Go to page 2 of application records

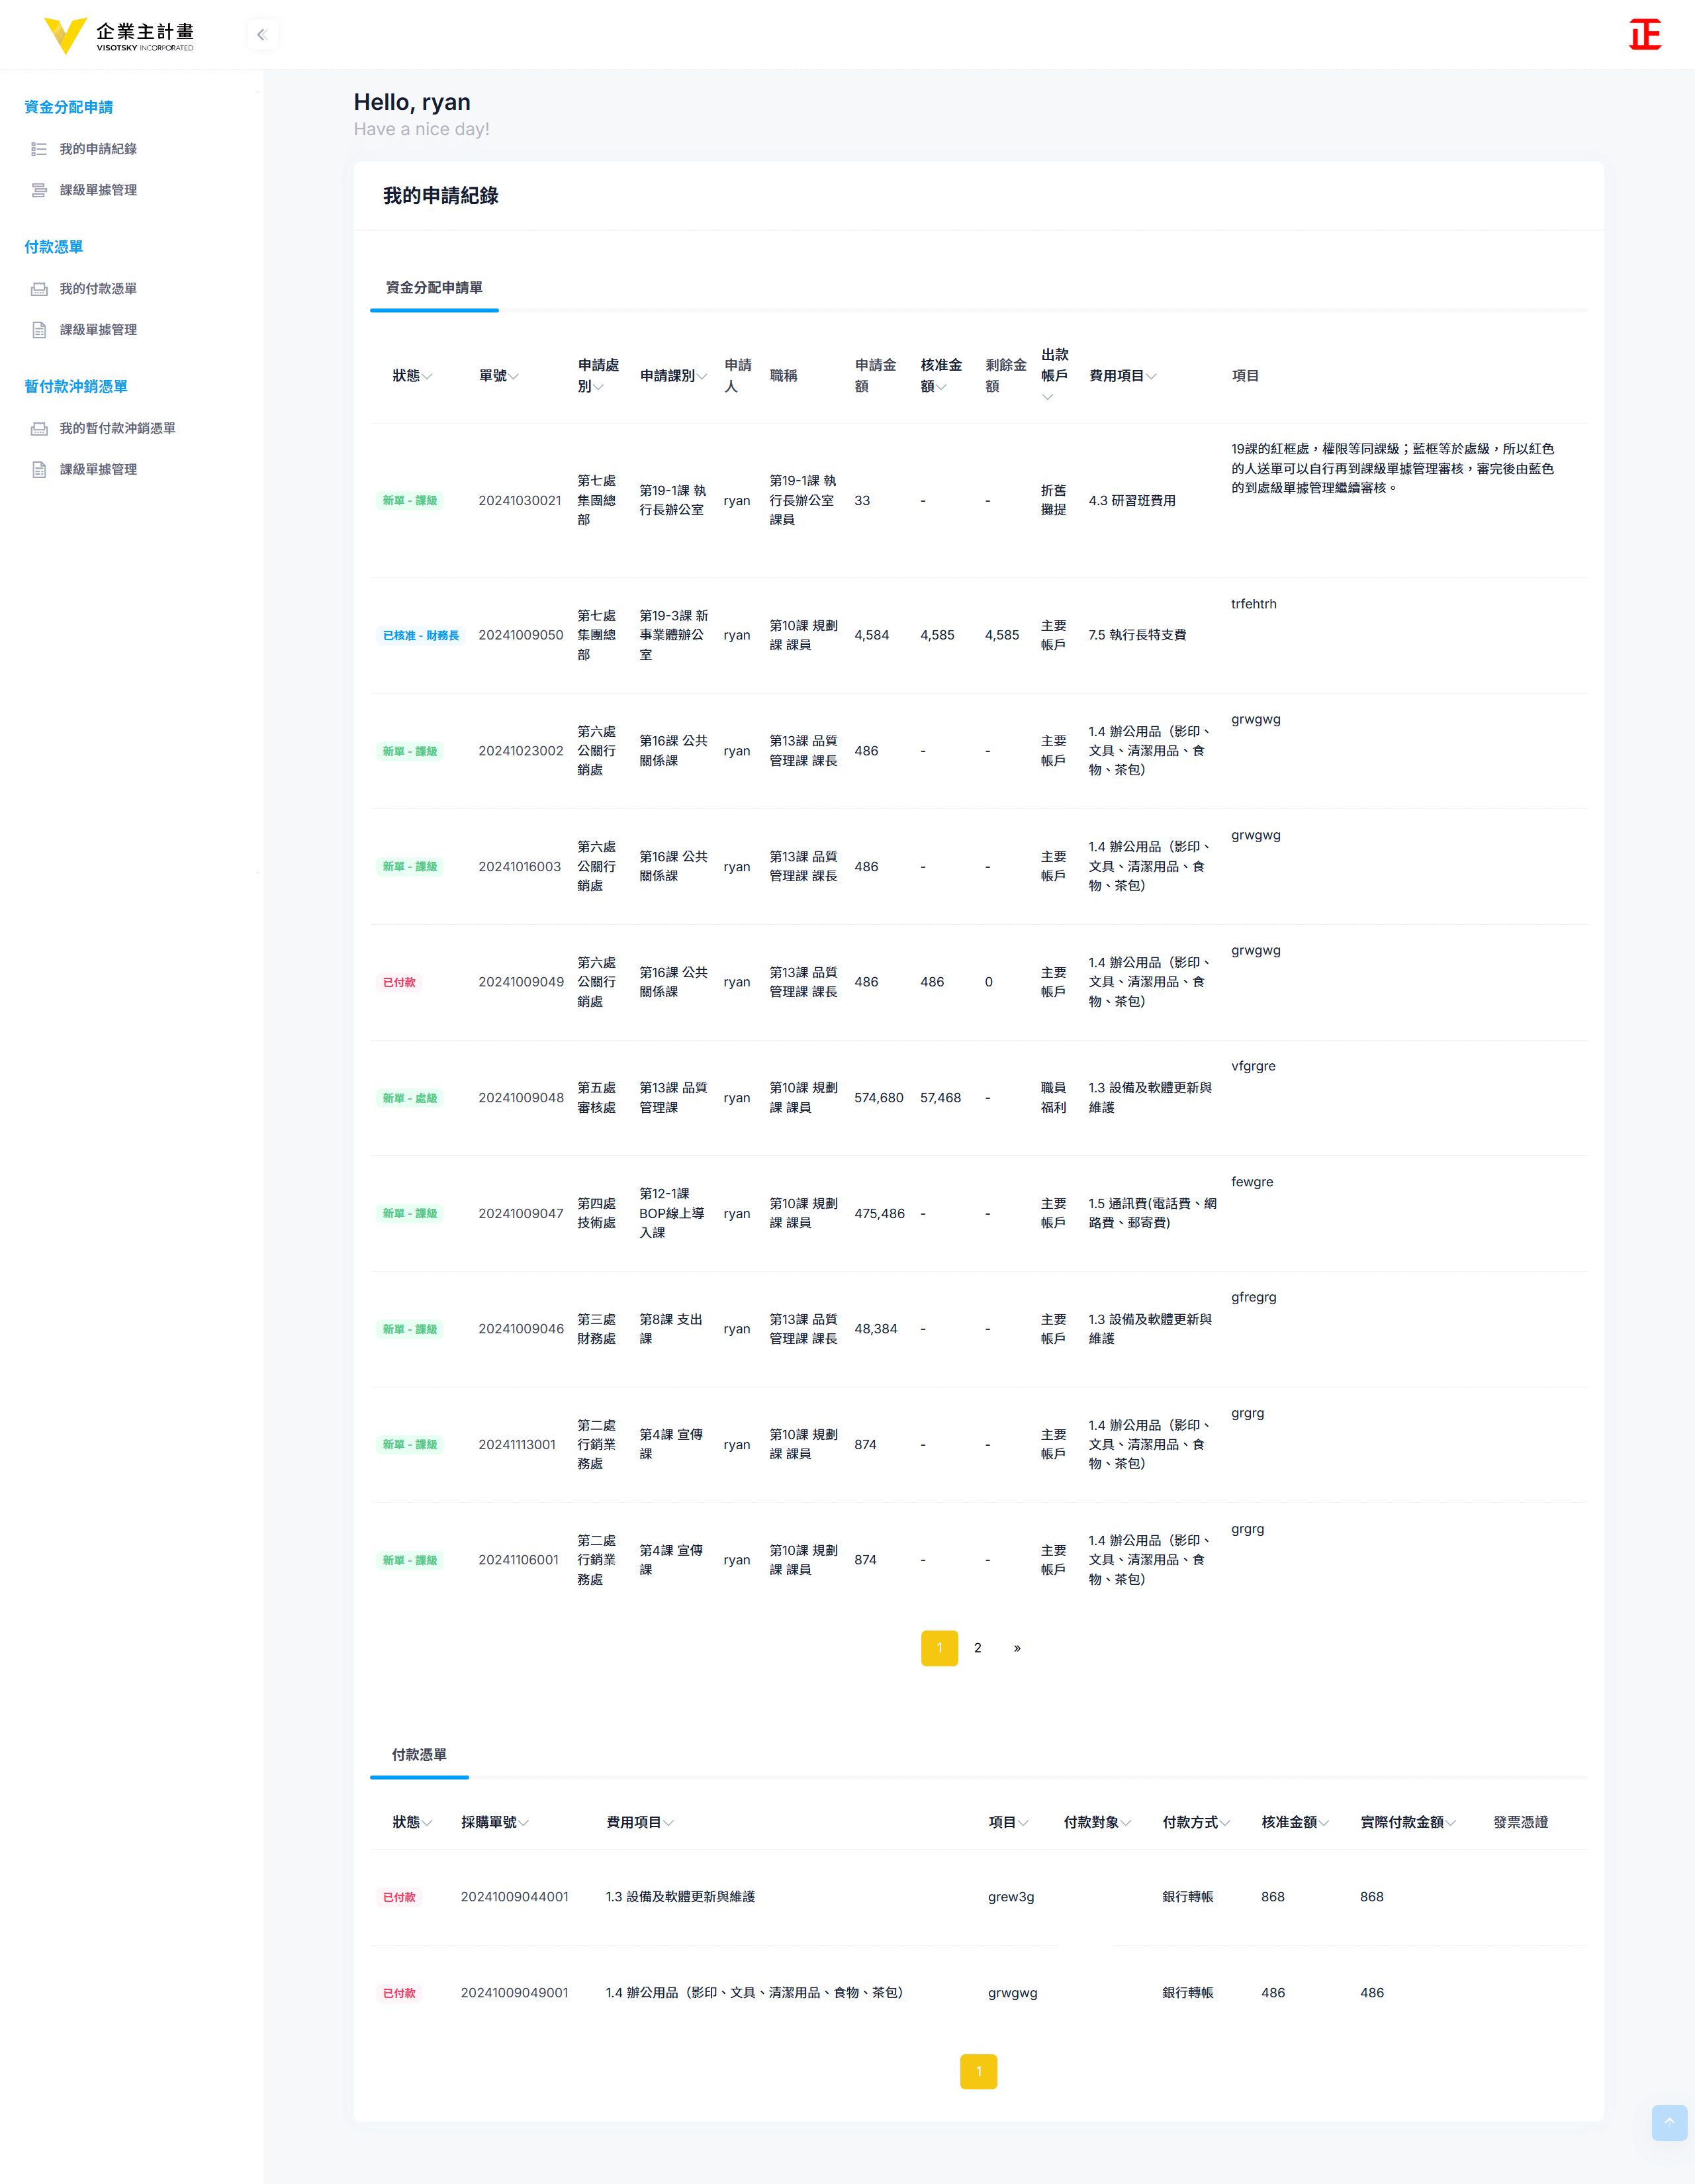click(x=977, y=1648)
